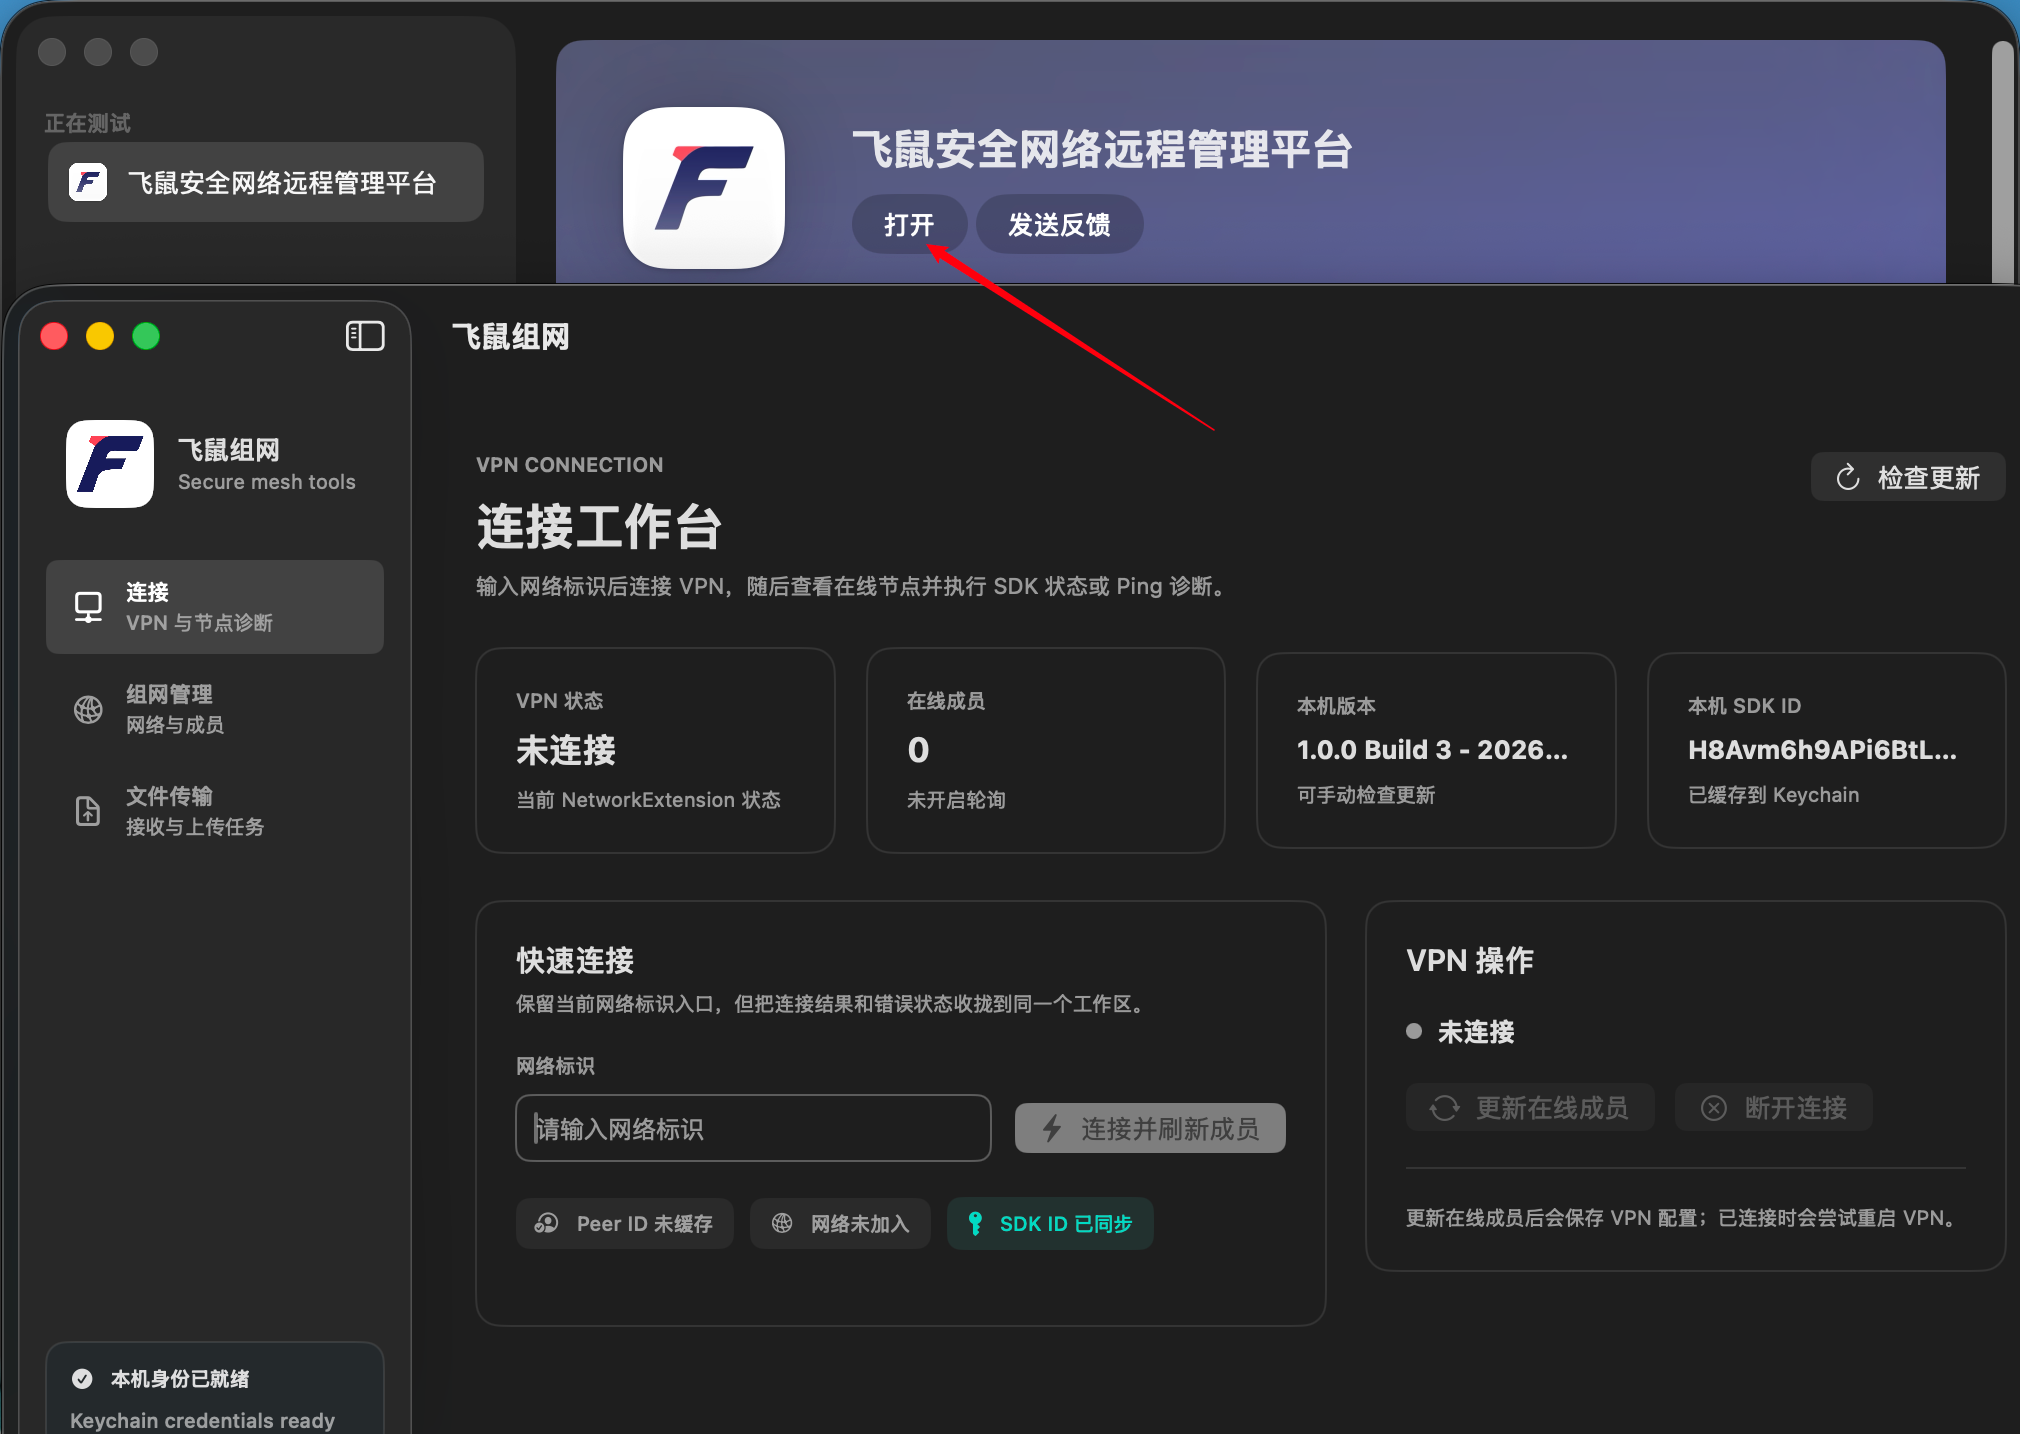Select 飞鼠安全网络远程管理平台 in 正在测试 list
This screenshot has width=2020, height=1434.
266,182
